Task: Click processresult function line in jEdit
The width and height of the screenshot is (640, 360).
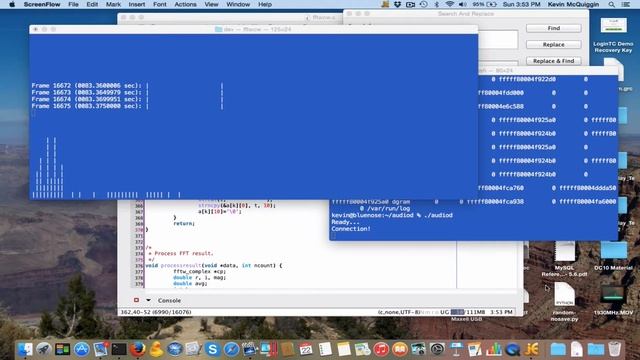Action: pos(214,265)
